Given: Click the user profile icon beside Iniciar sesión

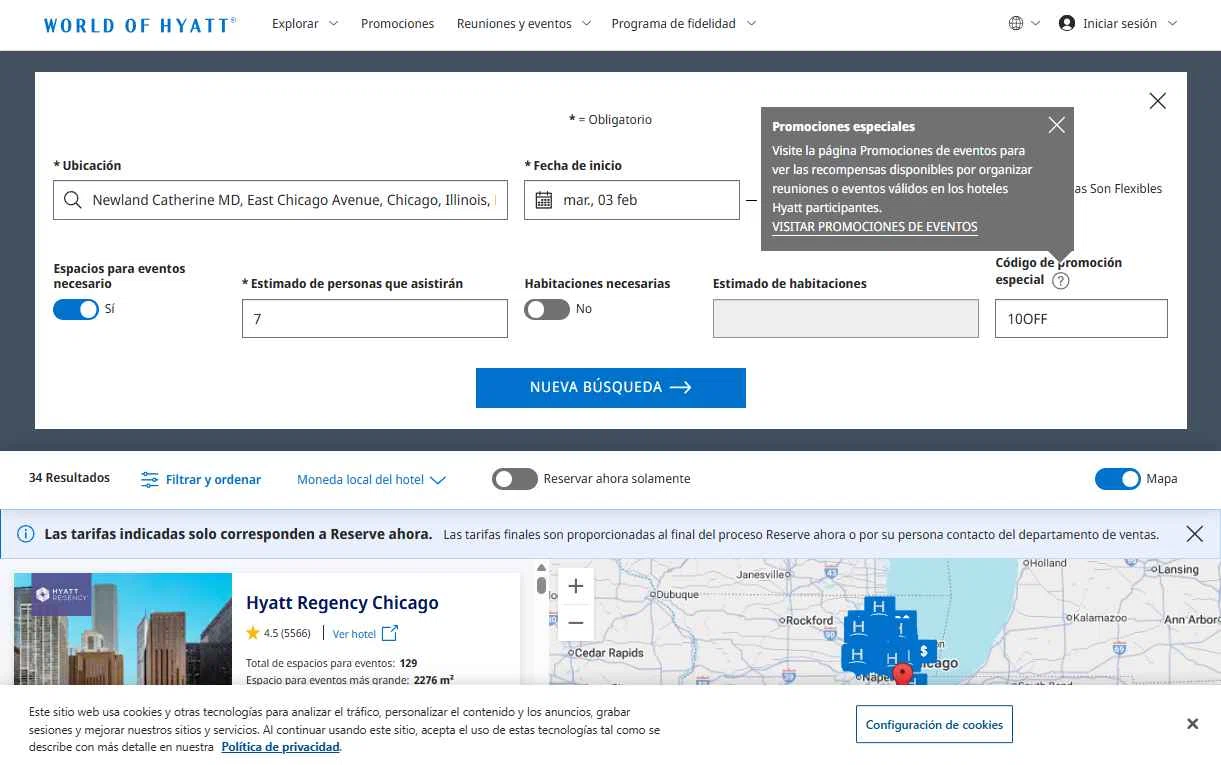Looking at the screenshot, I should tap(1067, 23).
